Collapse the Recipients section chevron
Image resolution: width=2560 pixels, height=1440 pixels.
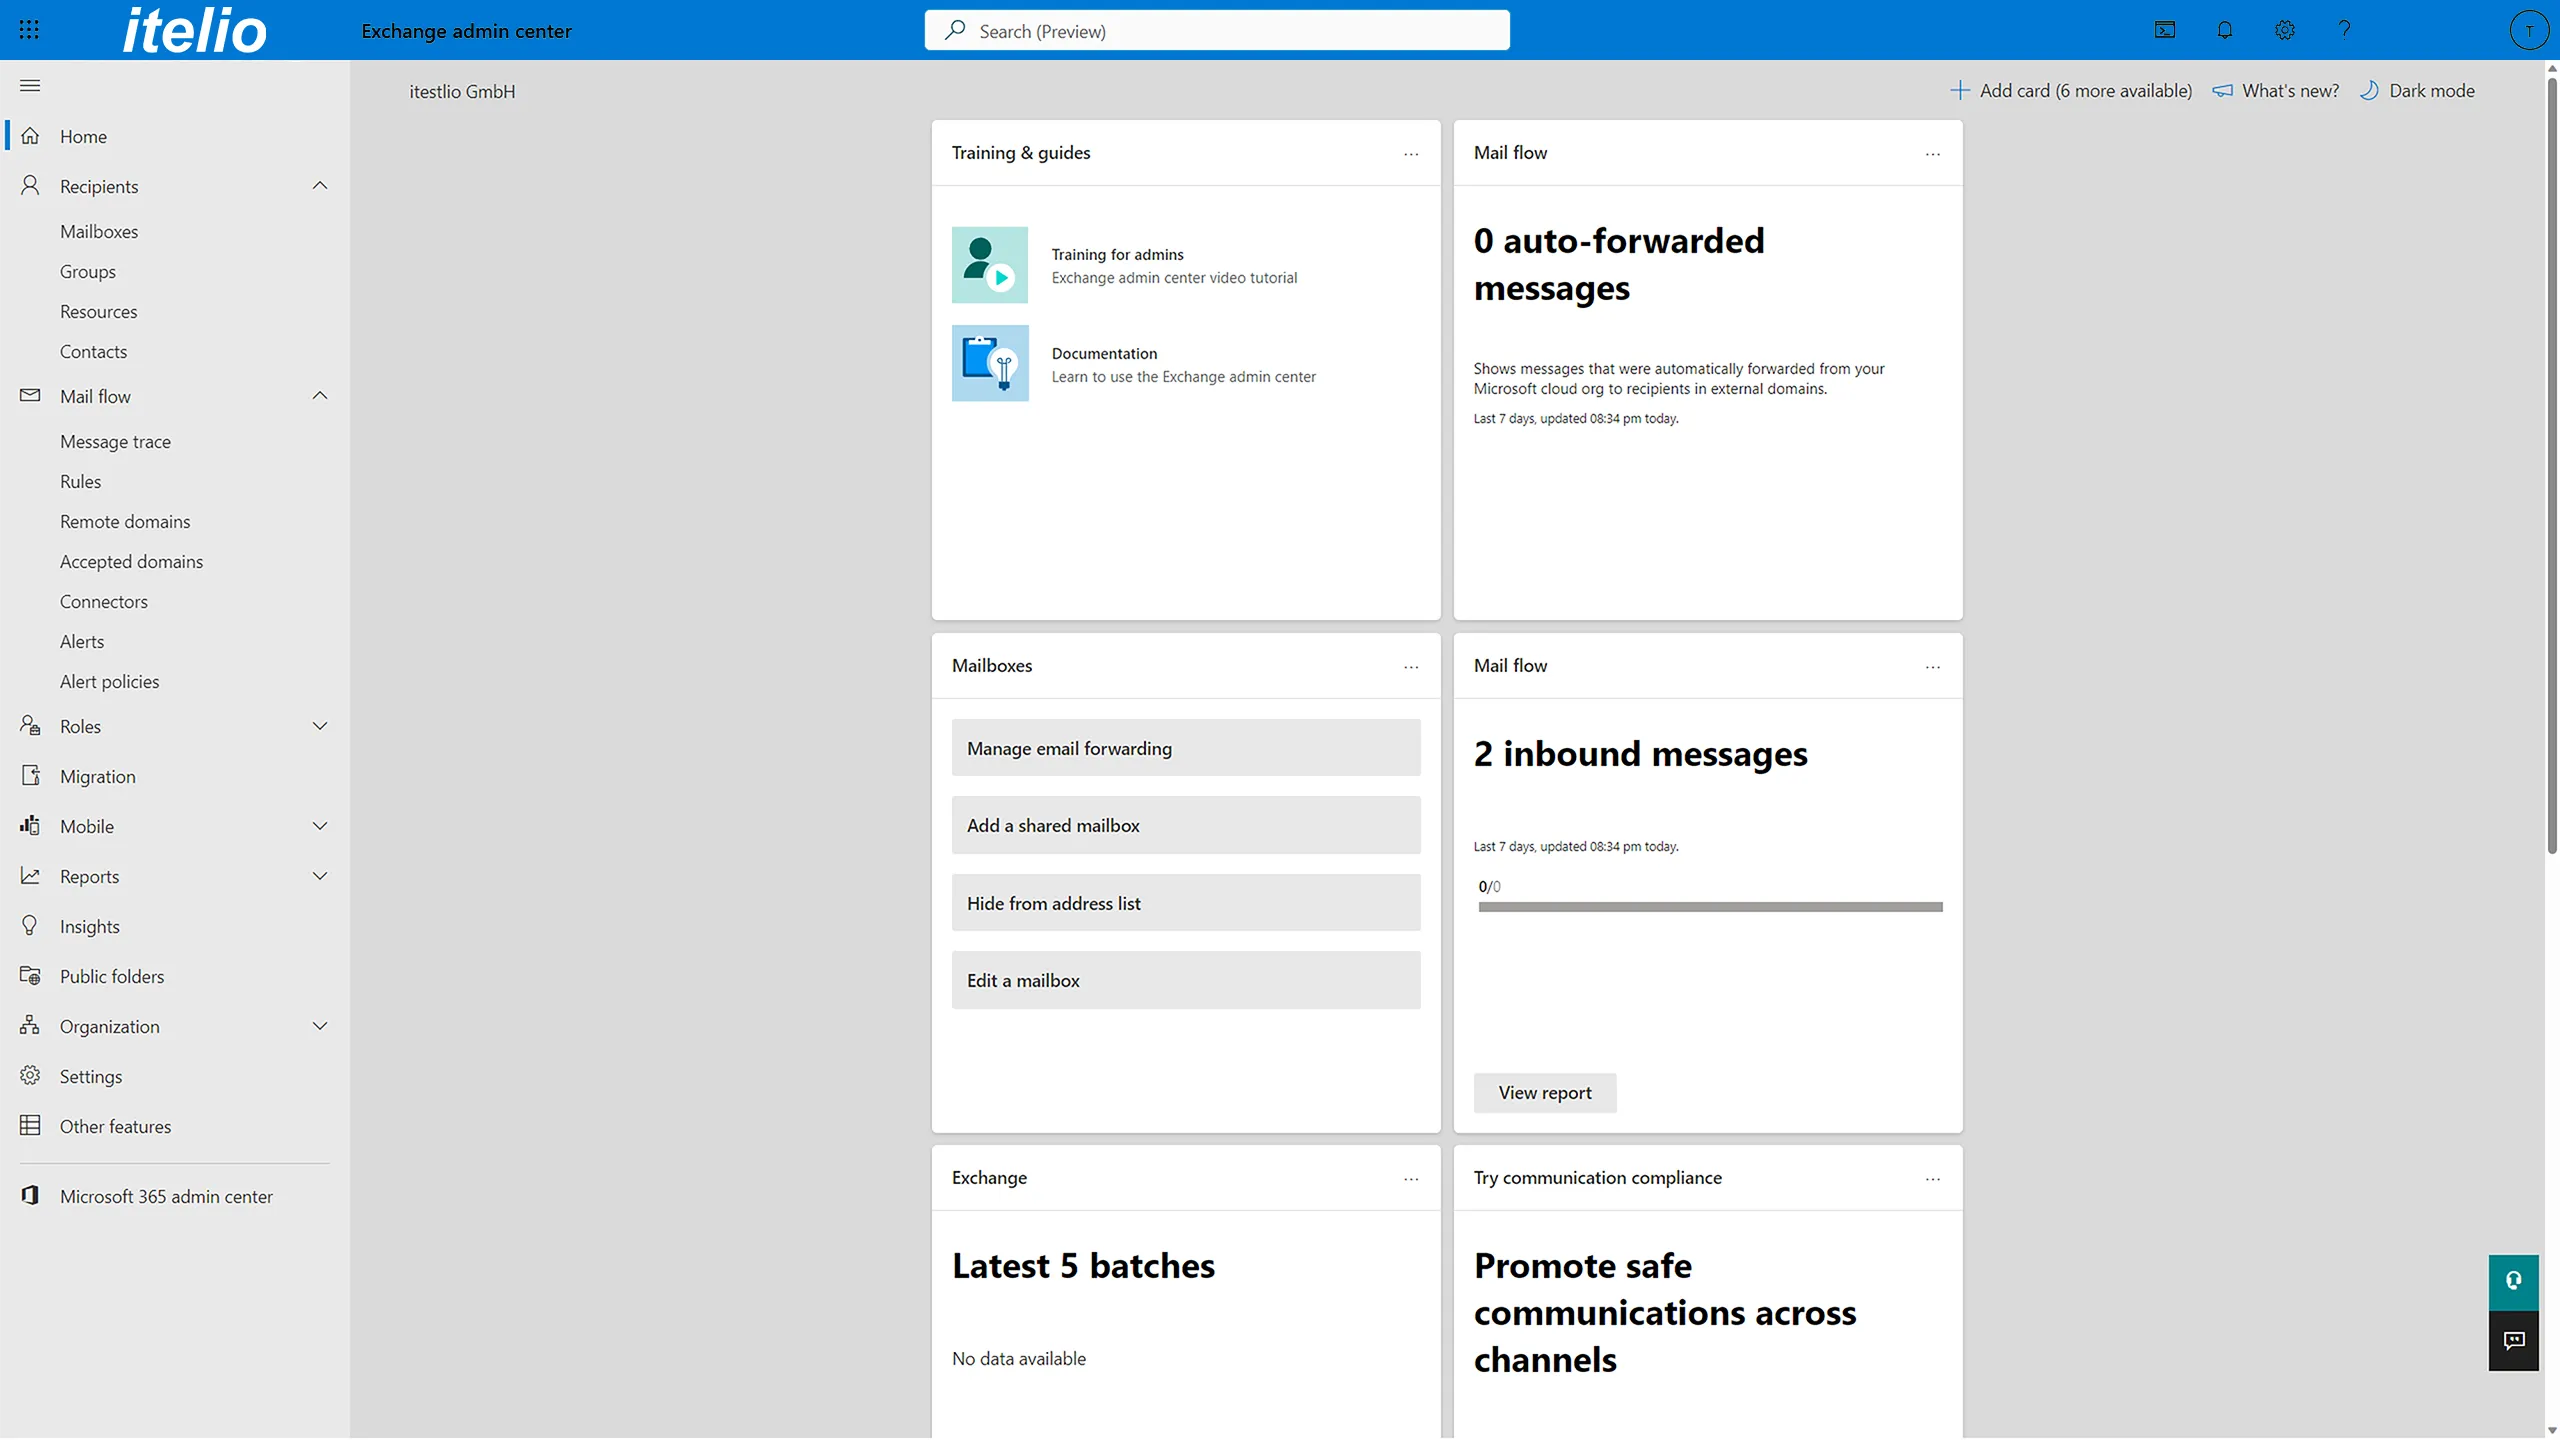click(320, 186)
